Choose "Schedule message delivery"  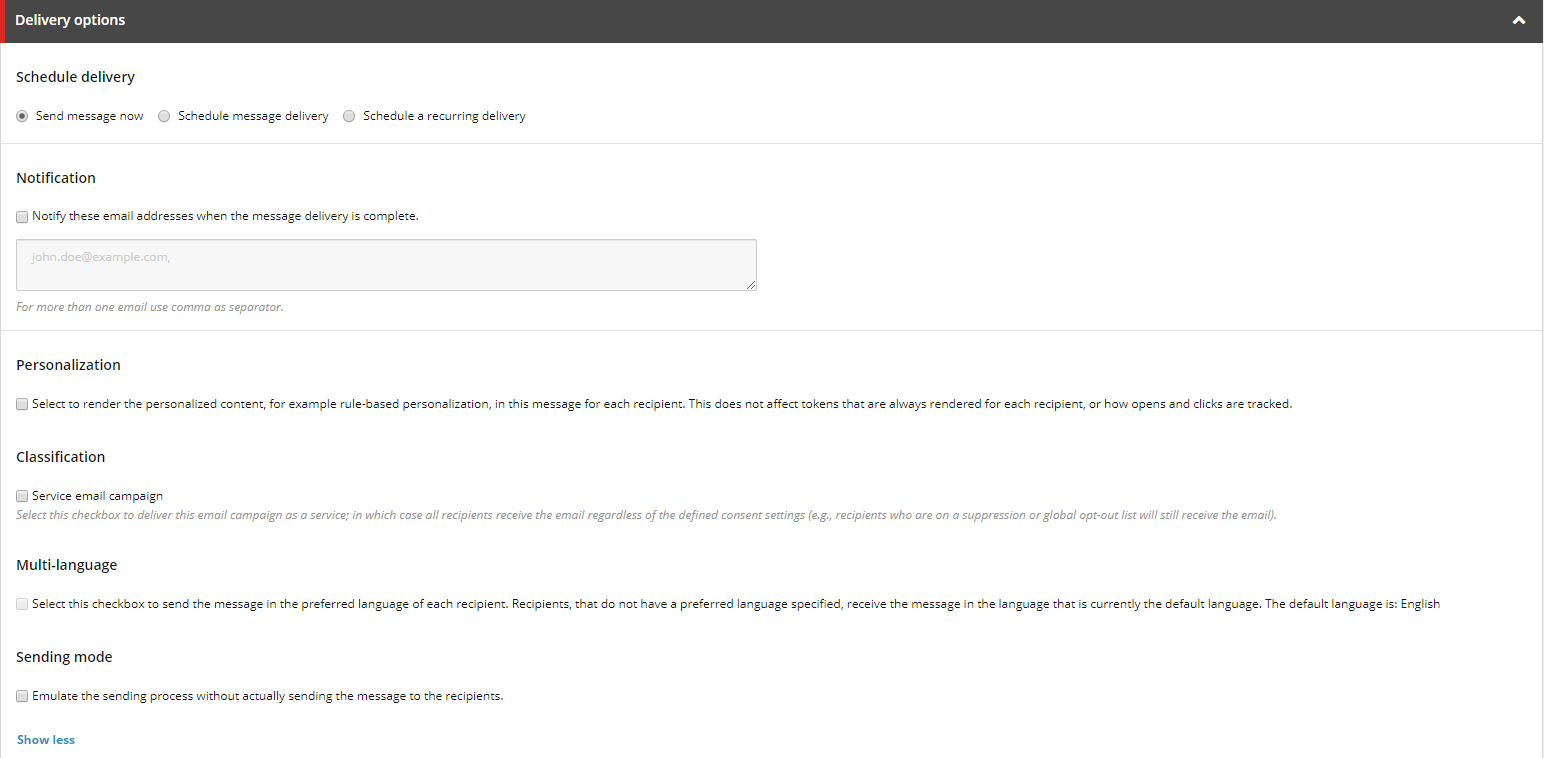click(163, 115)
